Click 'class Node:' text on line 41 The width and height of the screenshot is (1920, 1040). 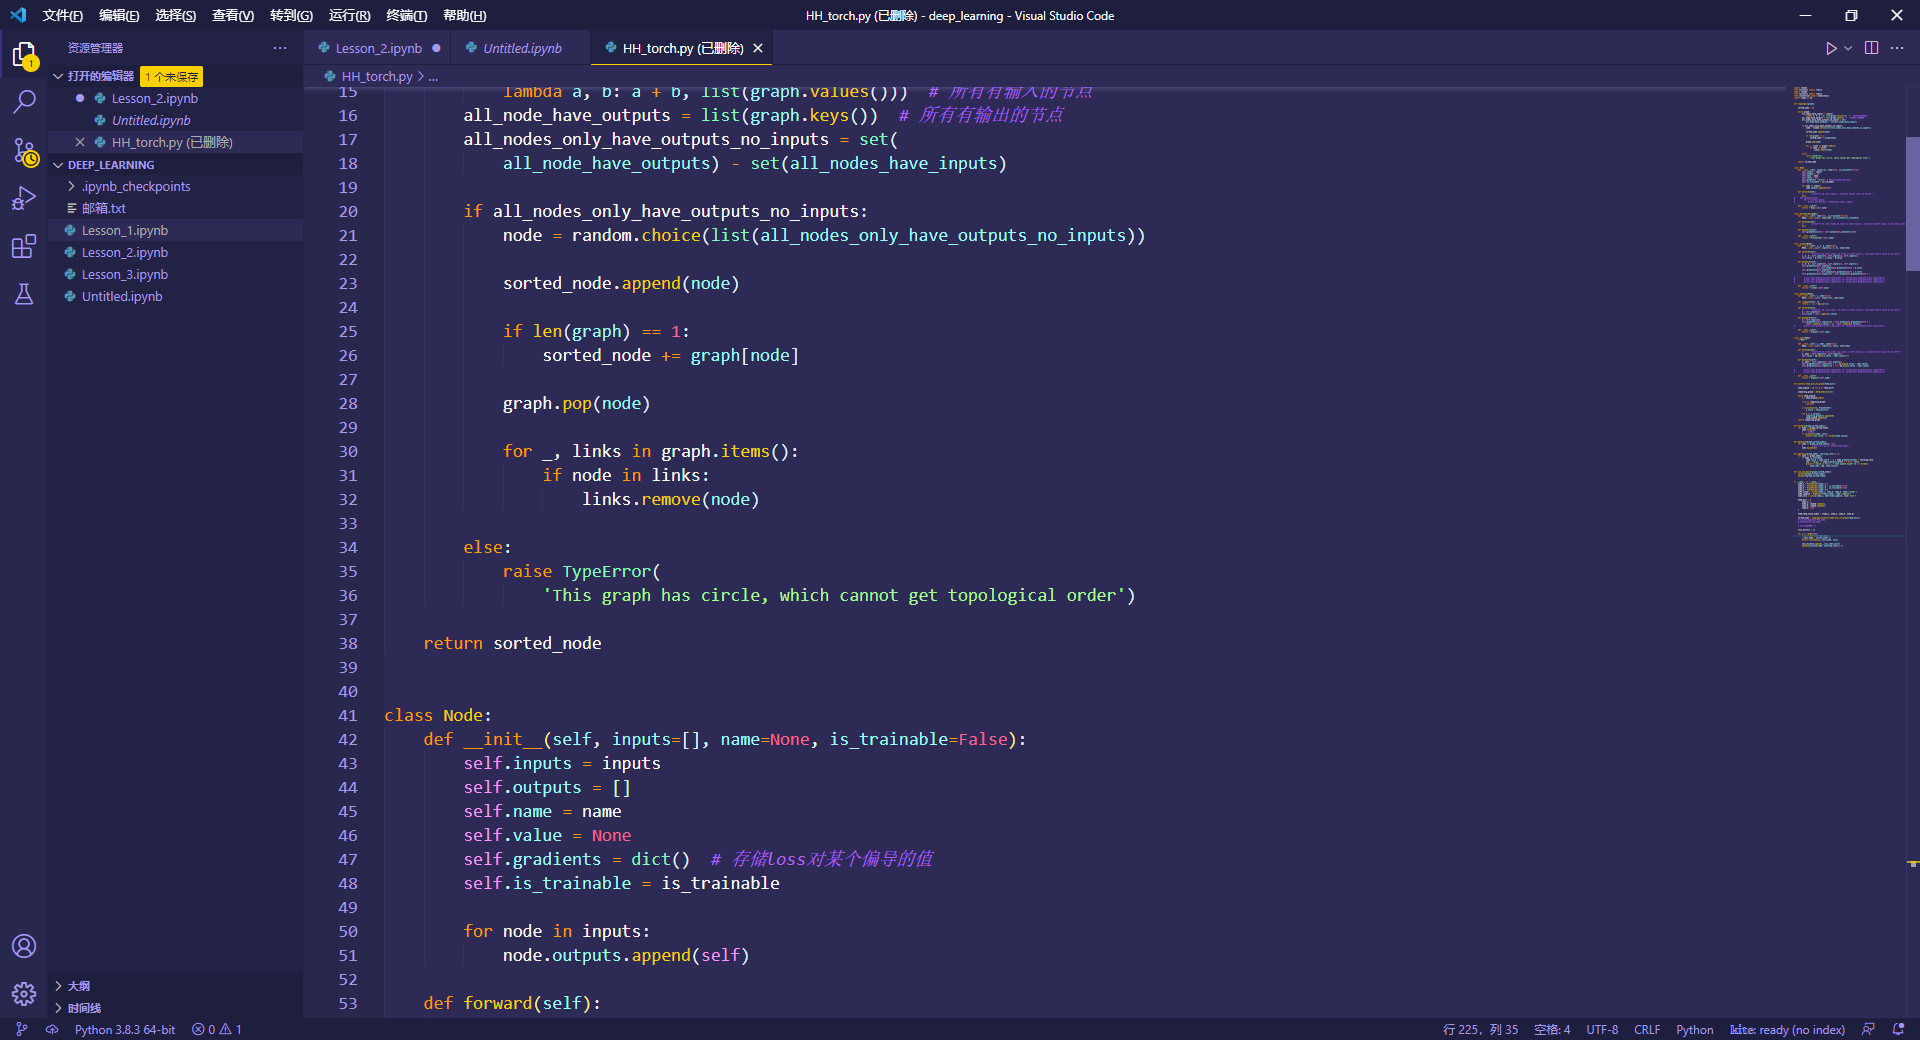click(438, 715)
